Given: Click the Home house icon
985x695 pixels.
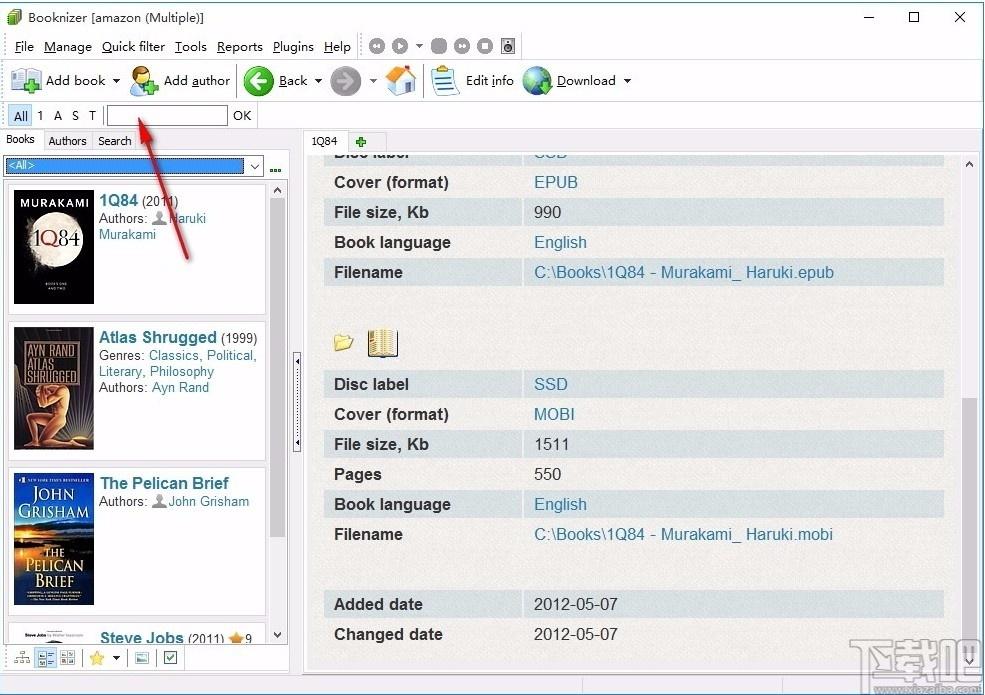Looking at the screenshot, I should pyautogui.click(x=401, y=80).
